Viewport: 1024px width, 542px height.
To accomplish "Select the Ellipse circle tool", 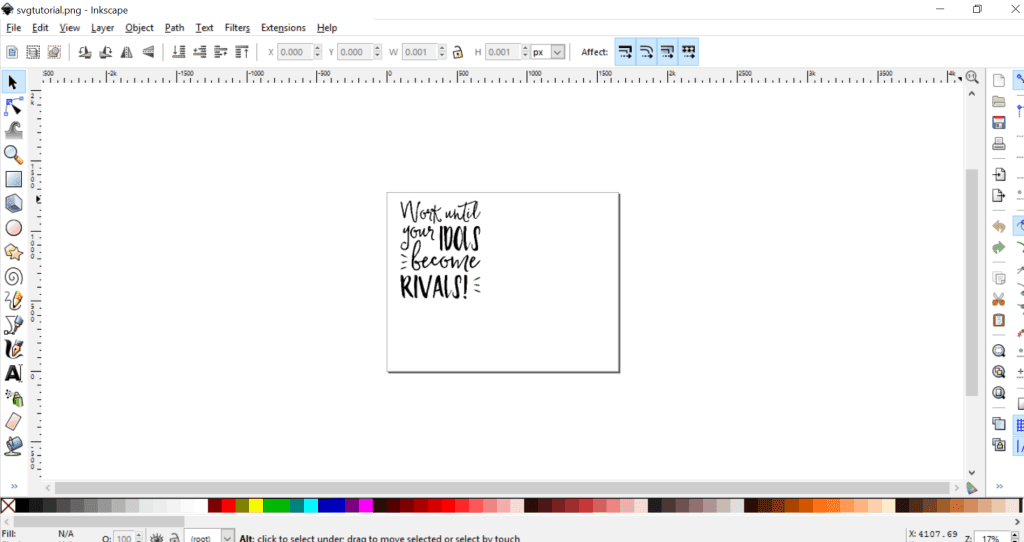I will click(13, 228).
